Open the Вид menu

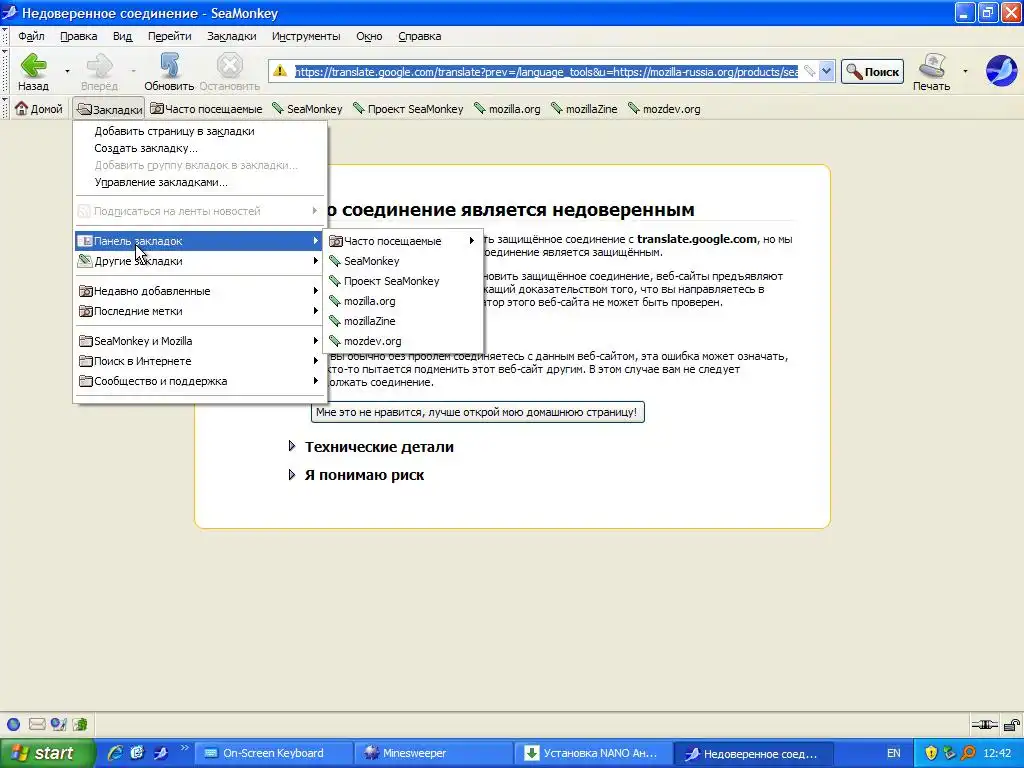[x=122, y=36]
